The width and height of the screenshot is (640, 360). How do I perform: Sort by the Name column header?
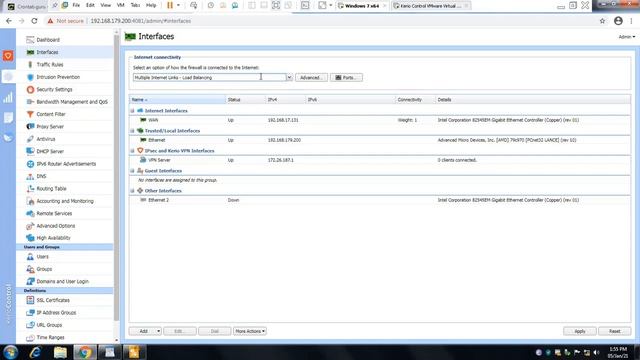(177, 100)
